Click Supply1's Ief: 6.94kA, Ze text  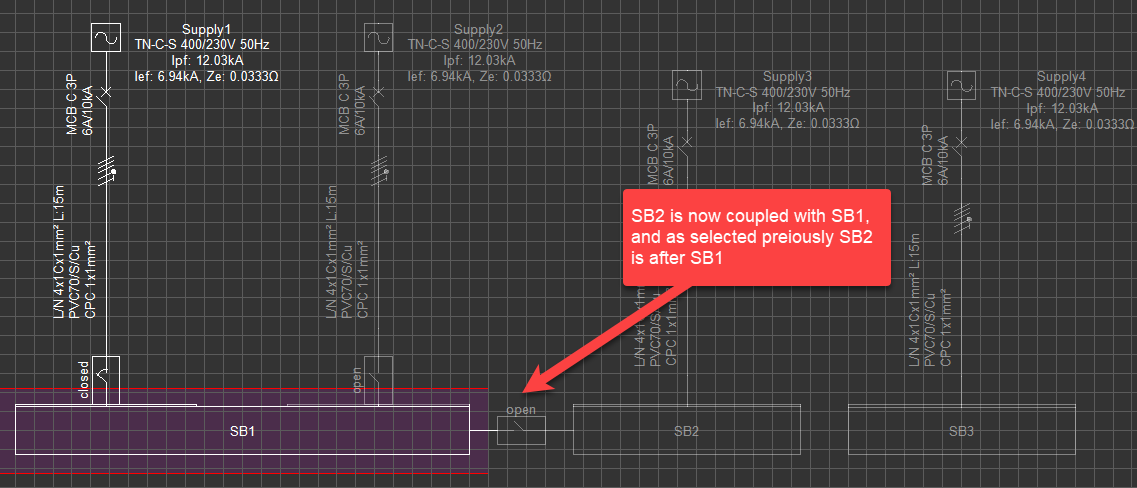pyautogui.click(x=207, y=75)
